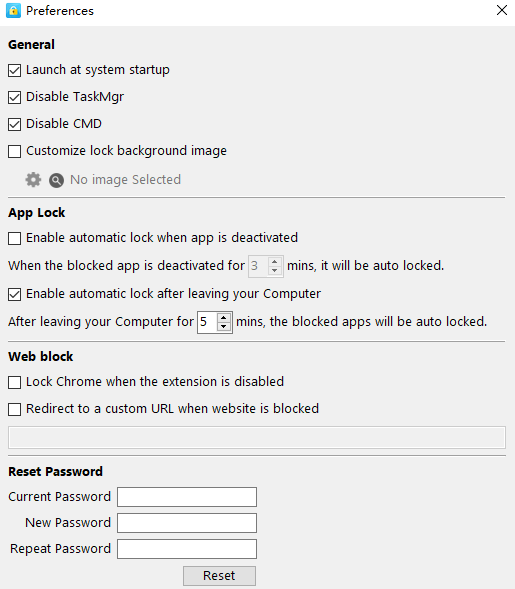
Task: Click the custom redirect URL text field
Action: (257, 437)
